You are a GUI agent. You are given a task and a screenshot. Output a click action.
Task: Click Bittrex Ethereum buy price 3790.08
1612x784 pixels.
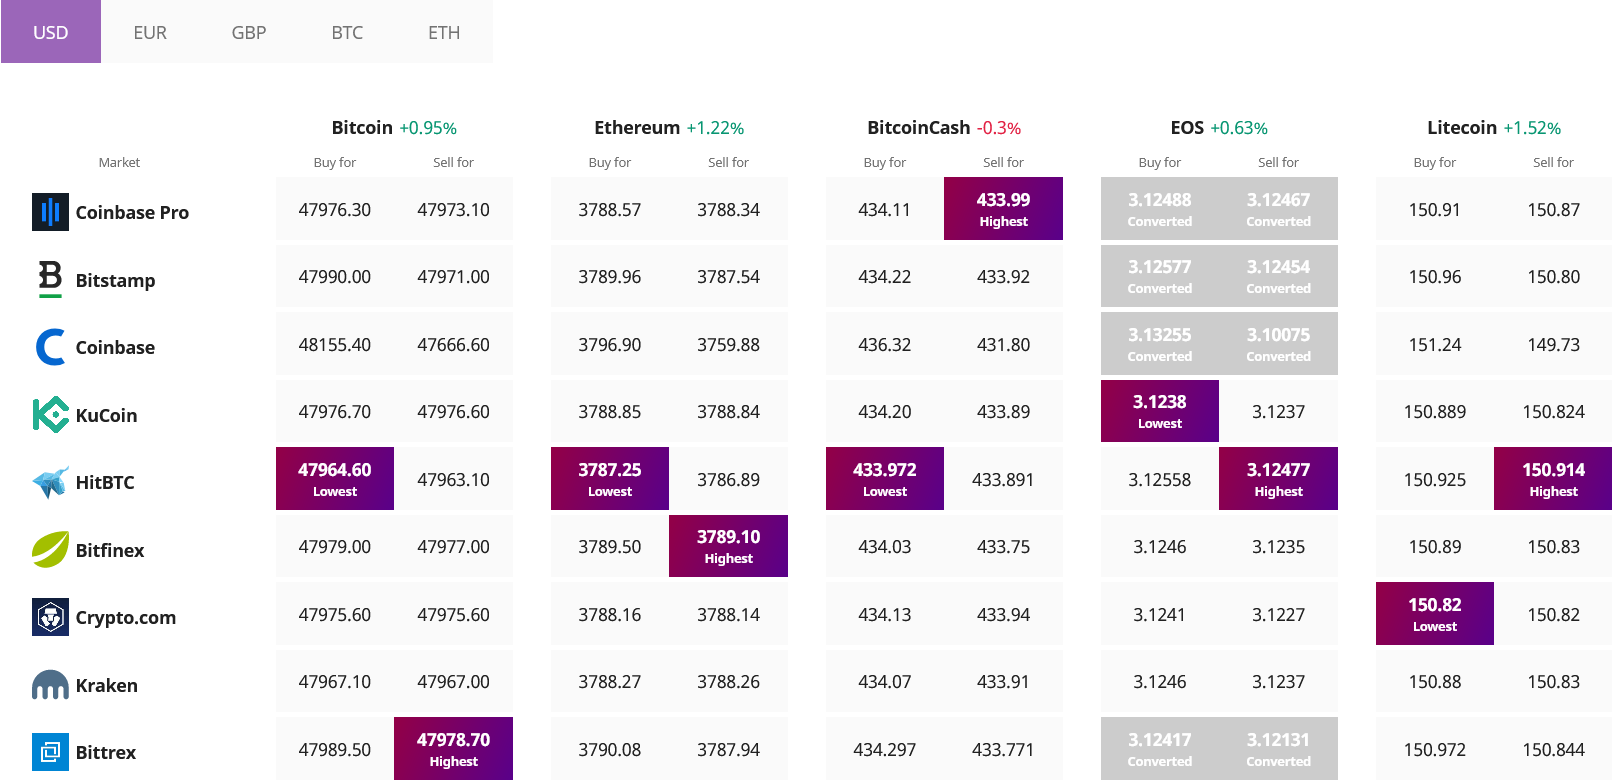pyautogui.click(x=610, y=749)
